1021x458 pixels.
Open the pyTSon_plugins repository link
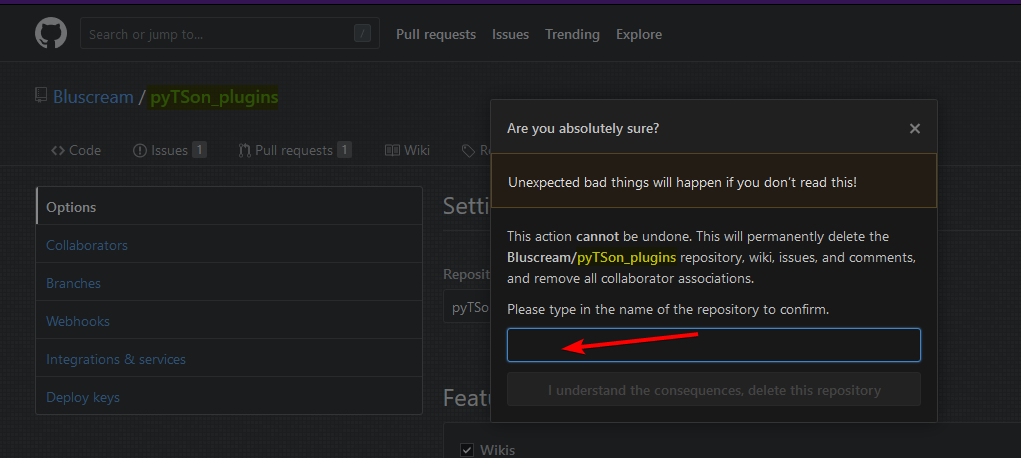[214, 97]
